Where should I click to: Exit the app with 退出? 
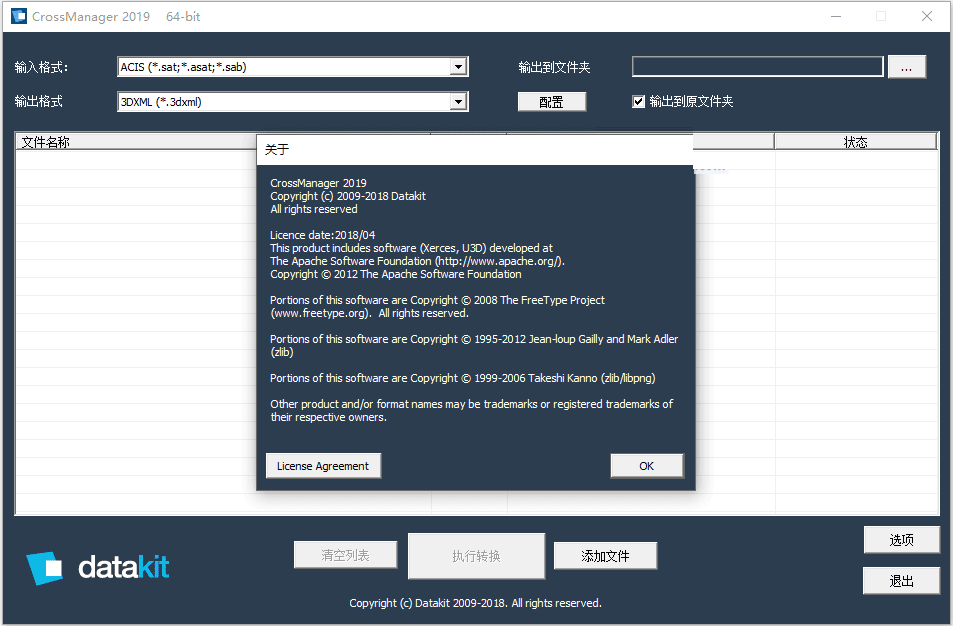coord(901,581)
